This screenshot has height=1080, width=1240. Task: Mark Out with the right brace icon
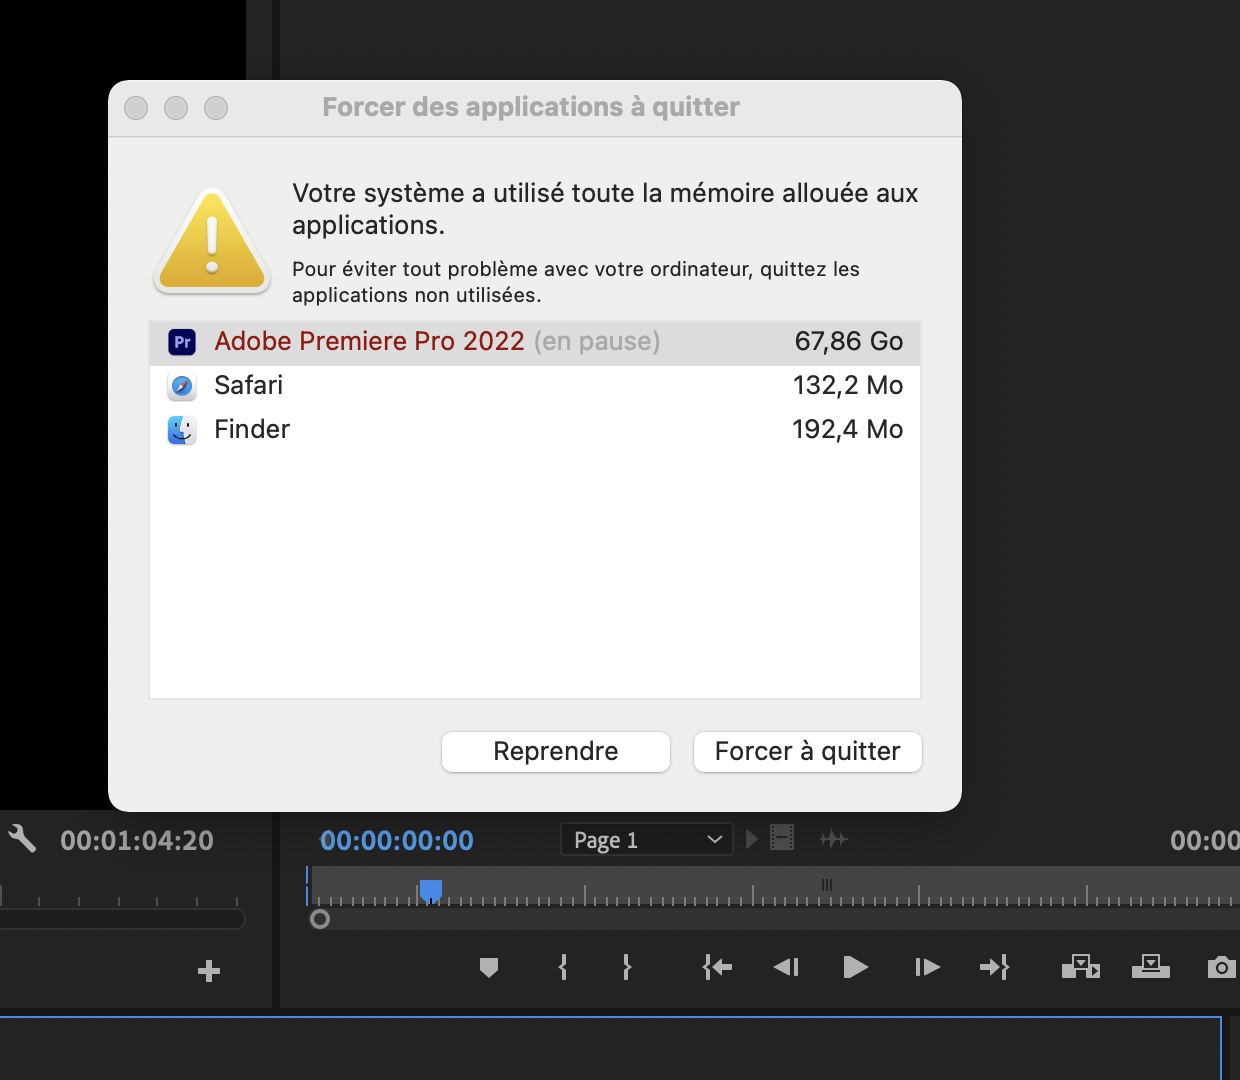point(627,967)
